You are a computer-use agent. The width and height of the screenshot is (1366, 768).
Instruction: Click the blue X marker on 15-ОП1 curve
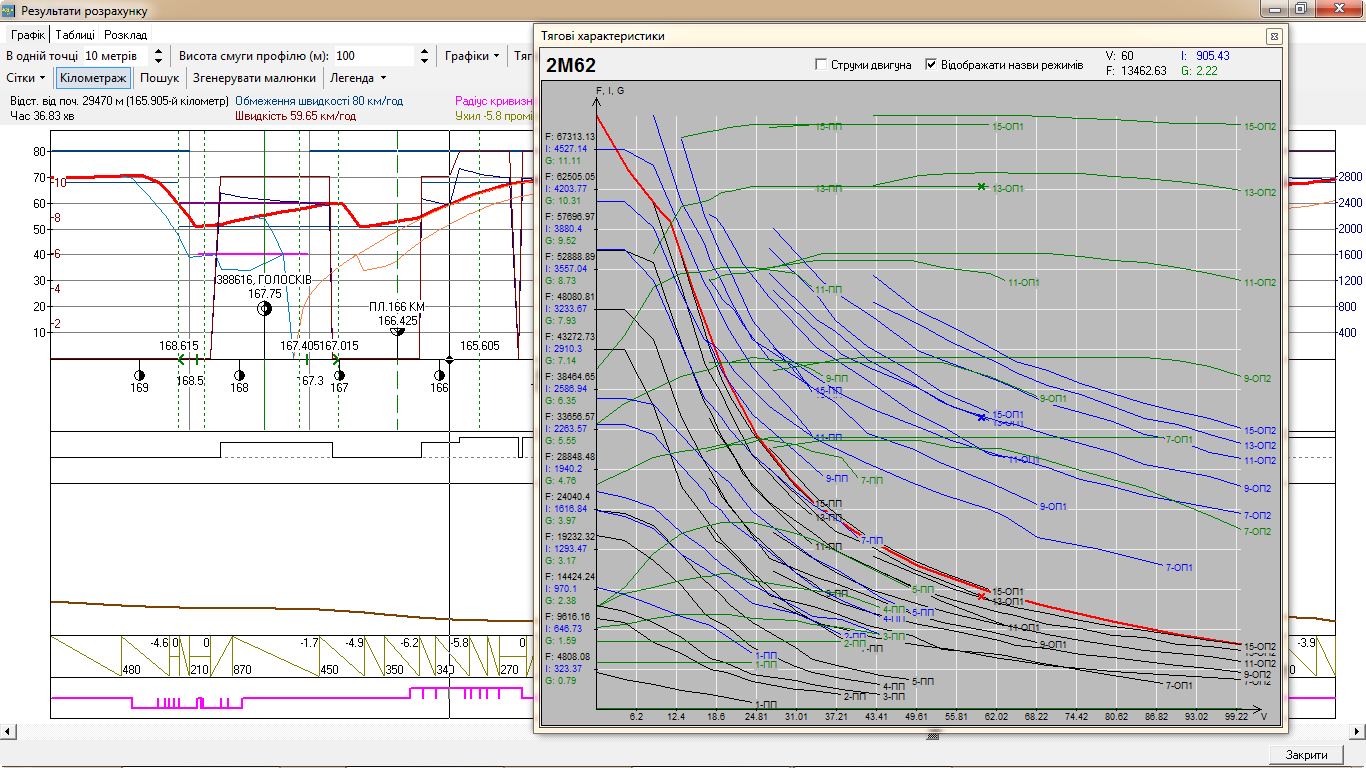tap(982, 416)
